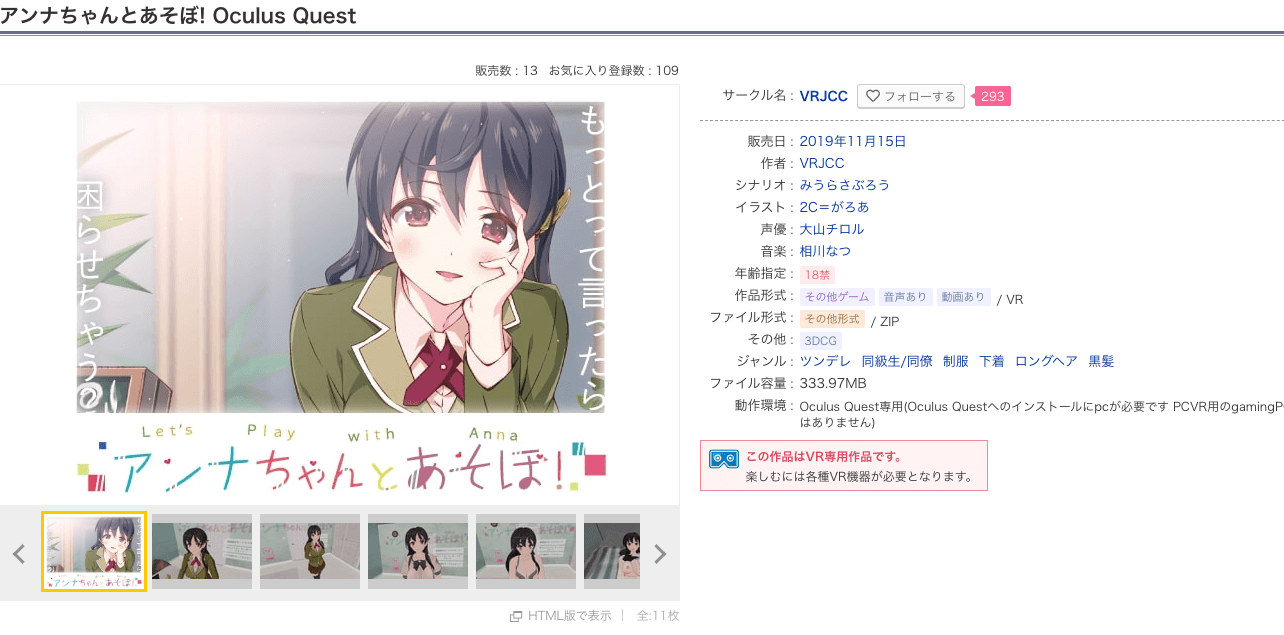Open the 黒髪 genre link
Viewport: 1284px width, 635px height.
1101,361
